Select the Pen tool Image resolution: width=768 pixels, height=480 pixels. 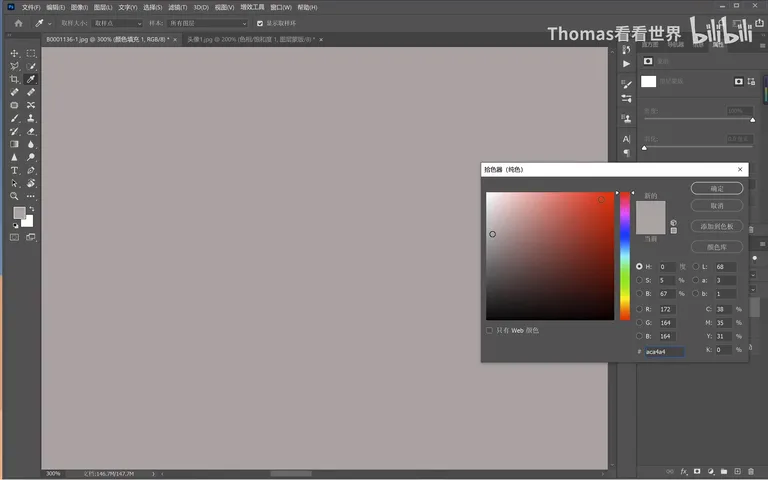pos(31,170)
